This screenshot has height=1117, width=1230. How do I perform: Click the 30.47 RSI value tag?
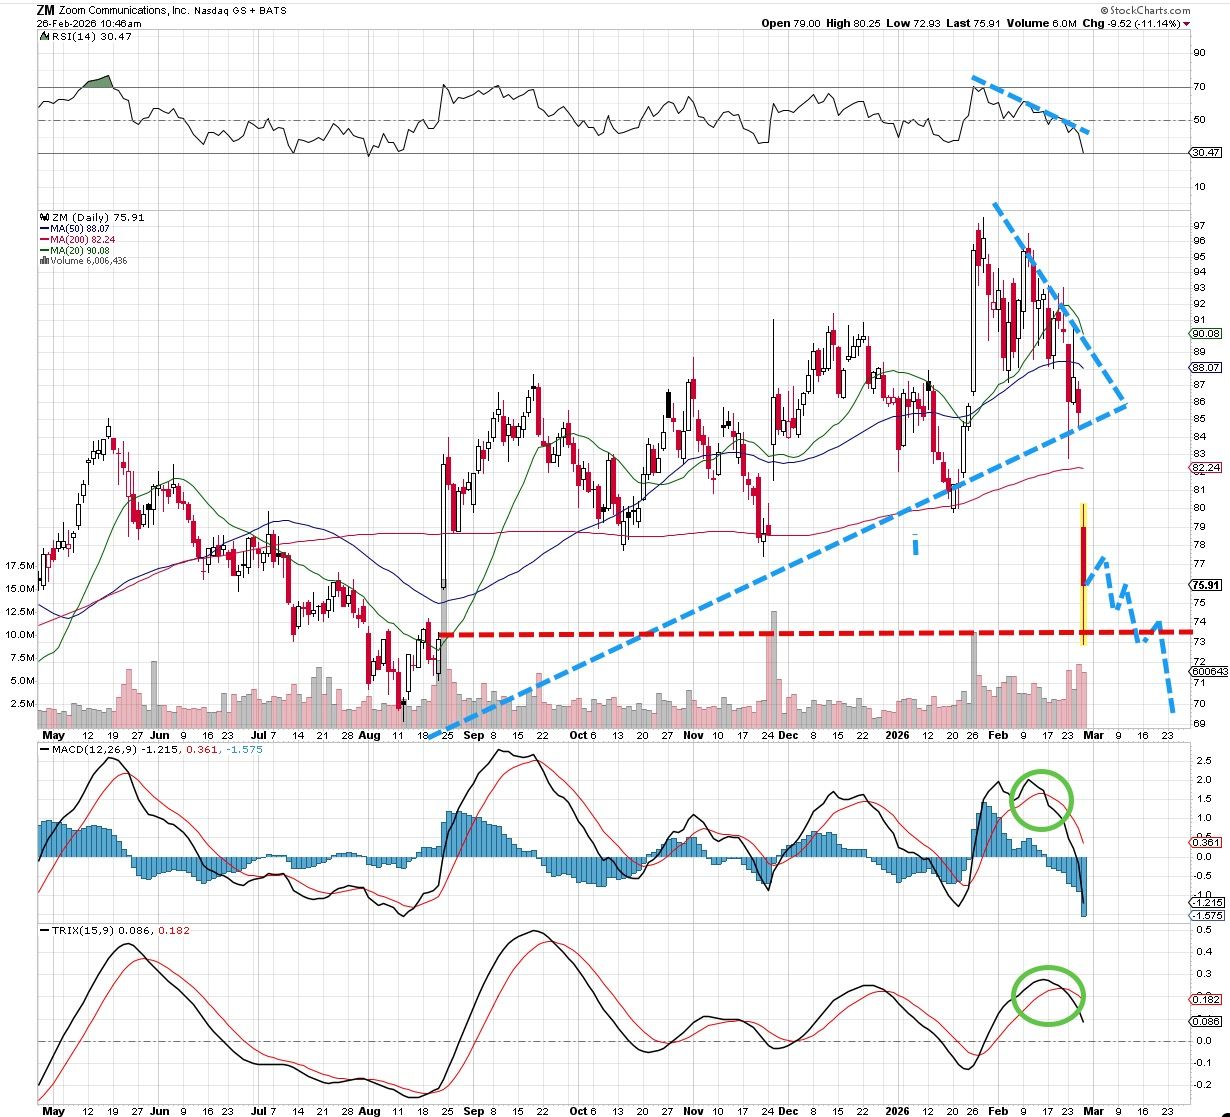(1206, 153)
